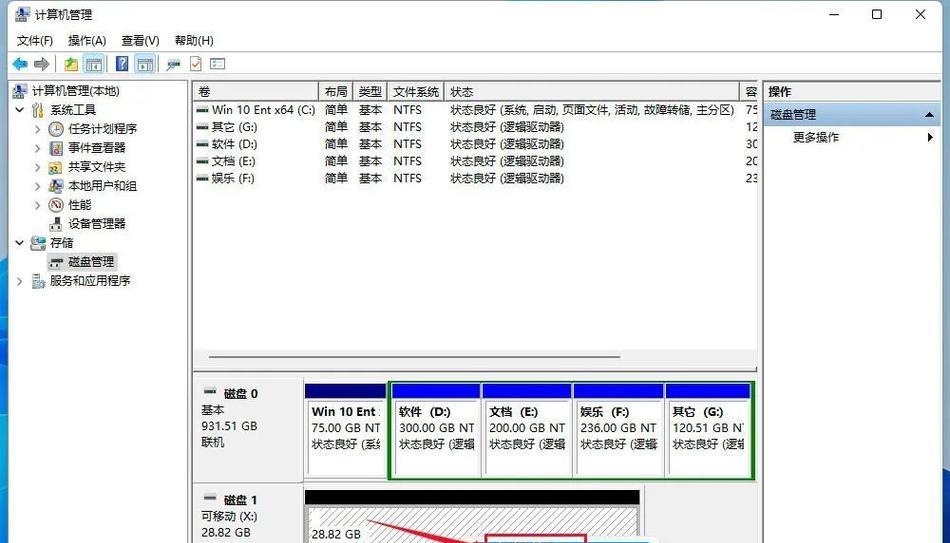Select 系统工具 in the tree
Screen dimensions: 950x543
73,110
